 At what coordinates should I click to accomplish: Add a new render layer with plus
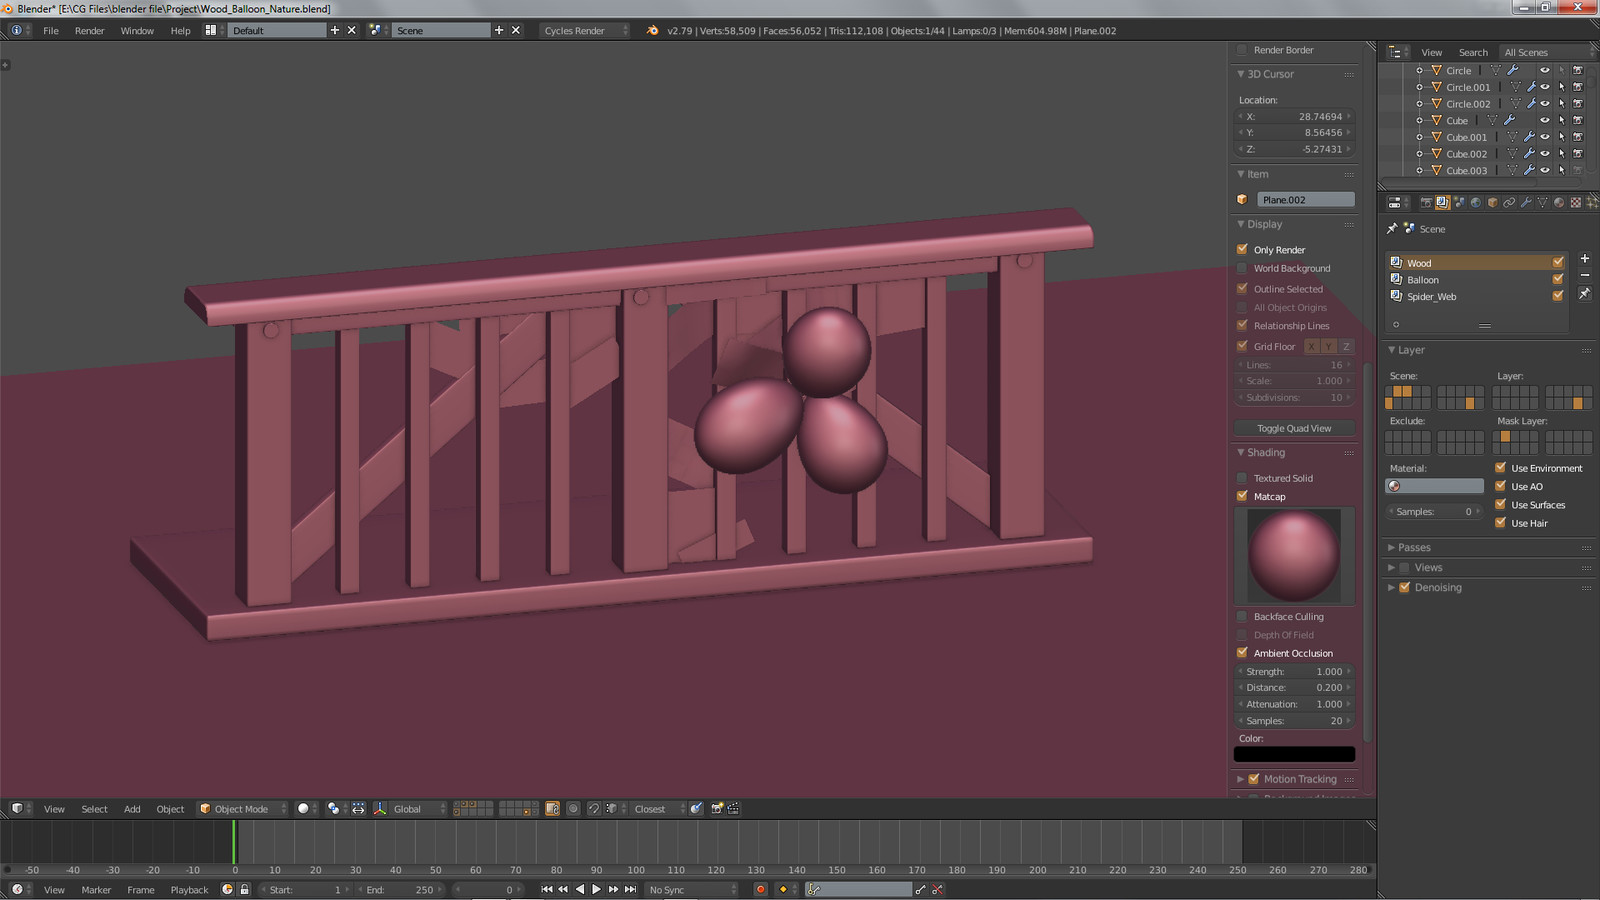click(x=1584, y=258)
